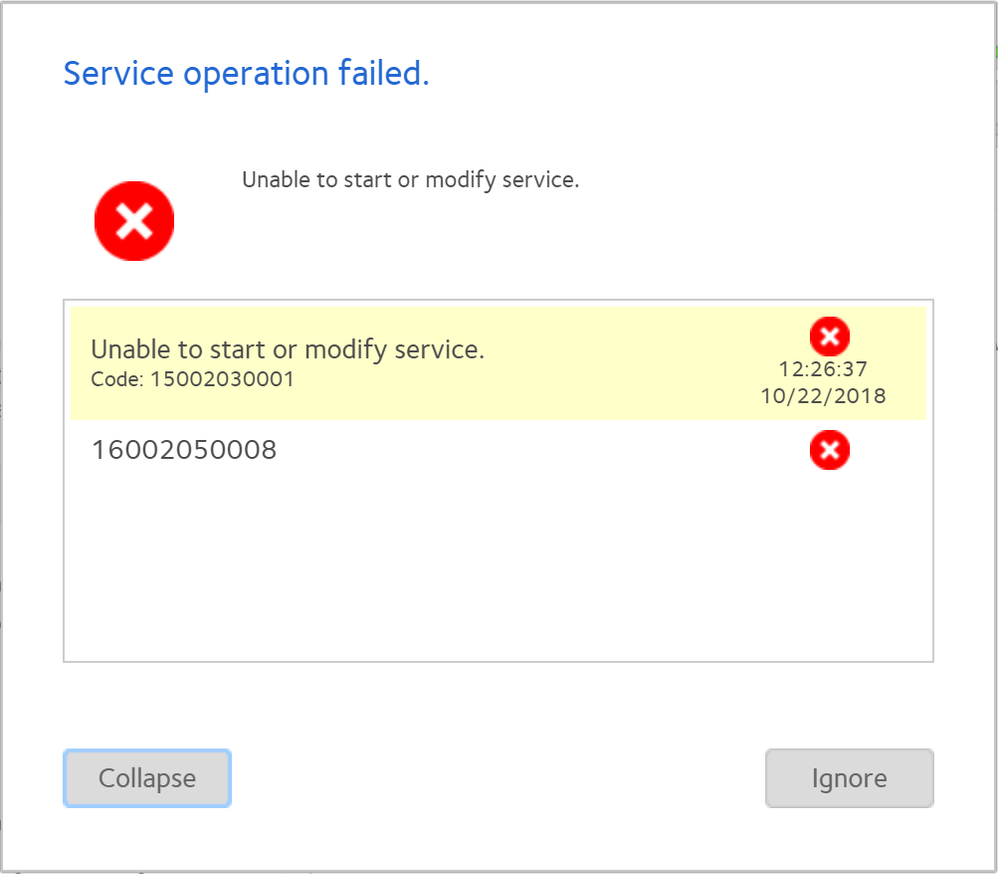Click the circular failure icon above the error list
This screenshot has height=874, width=998.
134,220
